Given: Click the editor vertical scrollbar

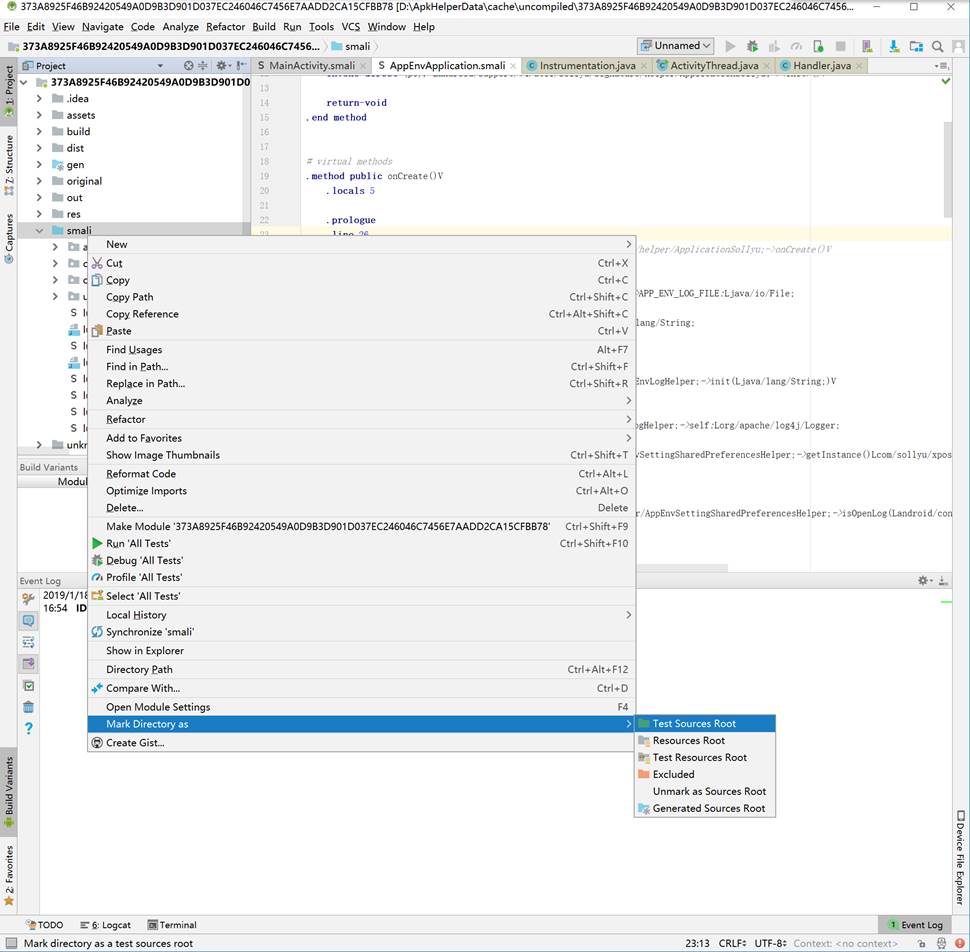Looking at the screenshot, I should point(947,169).
